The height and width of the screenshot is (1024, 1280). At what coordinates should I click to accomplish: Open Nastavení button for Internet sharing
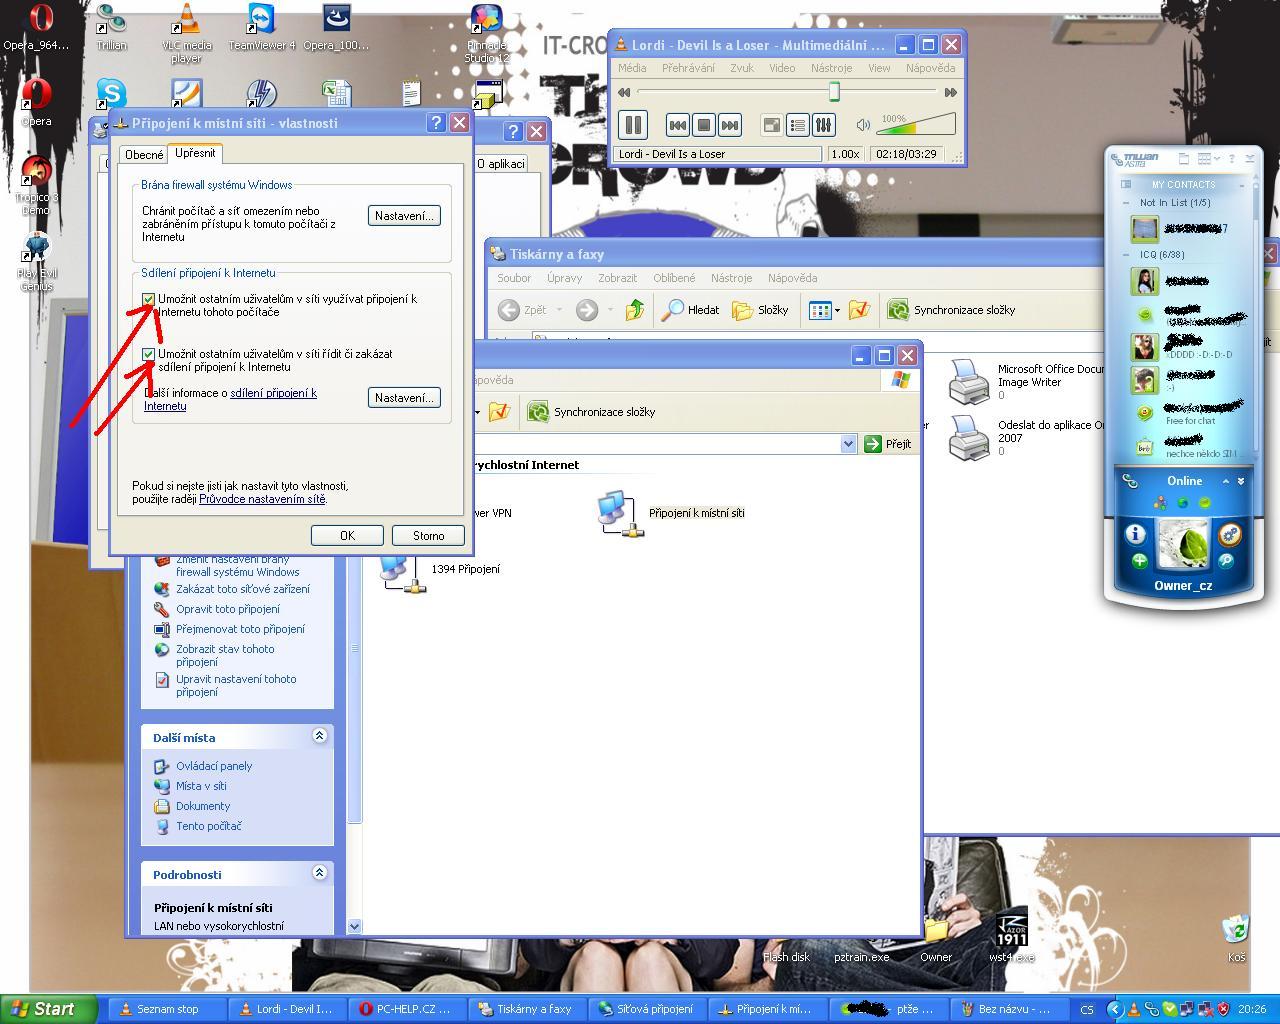point(404,398)
